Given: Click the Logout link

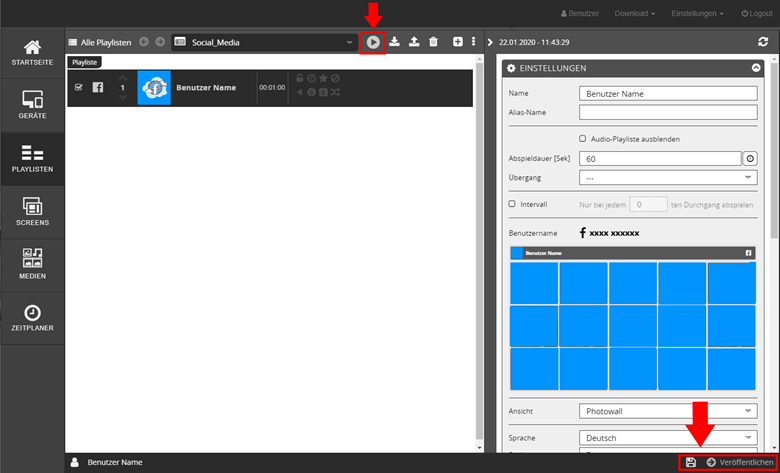Looking at the screenshot, I should coord(755,13).
